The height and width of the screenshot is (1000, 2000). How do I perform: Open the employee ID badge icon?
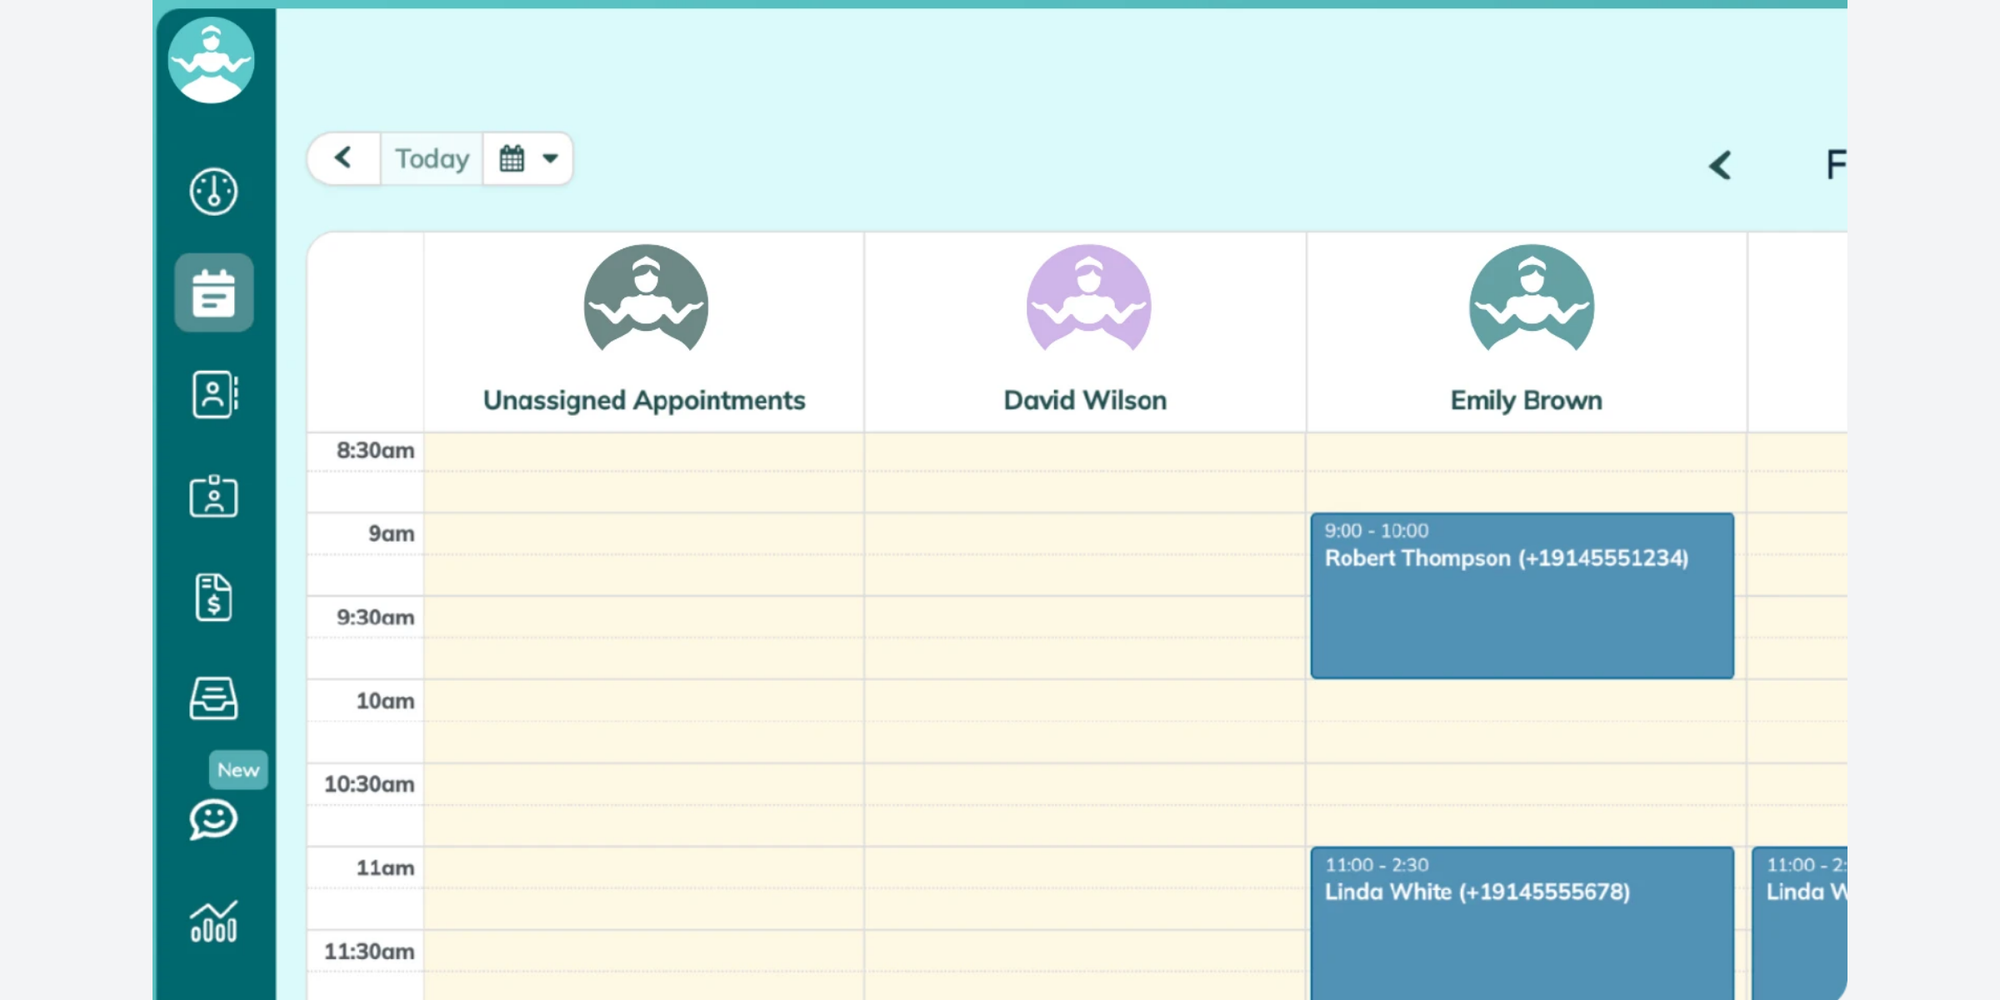click(213, 495)
